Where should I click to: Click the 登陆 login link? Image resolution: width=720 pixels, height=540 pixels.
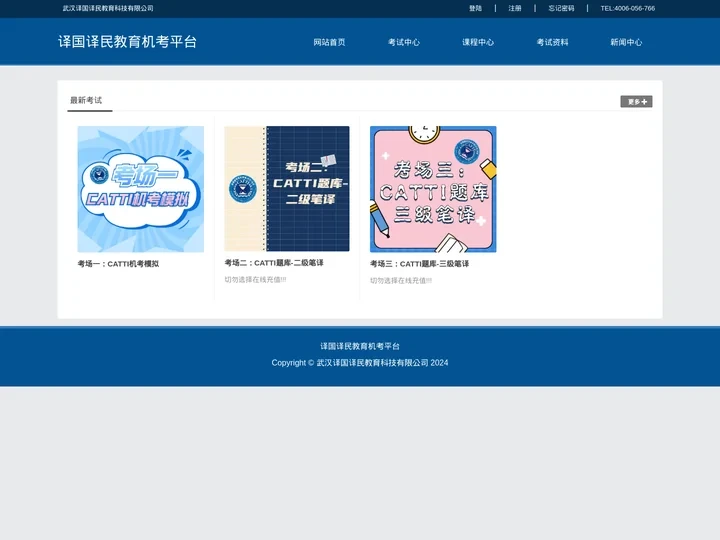475,8
